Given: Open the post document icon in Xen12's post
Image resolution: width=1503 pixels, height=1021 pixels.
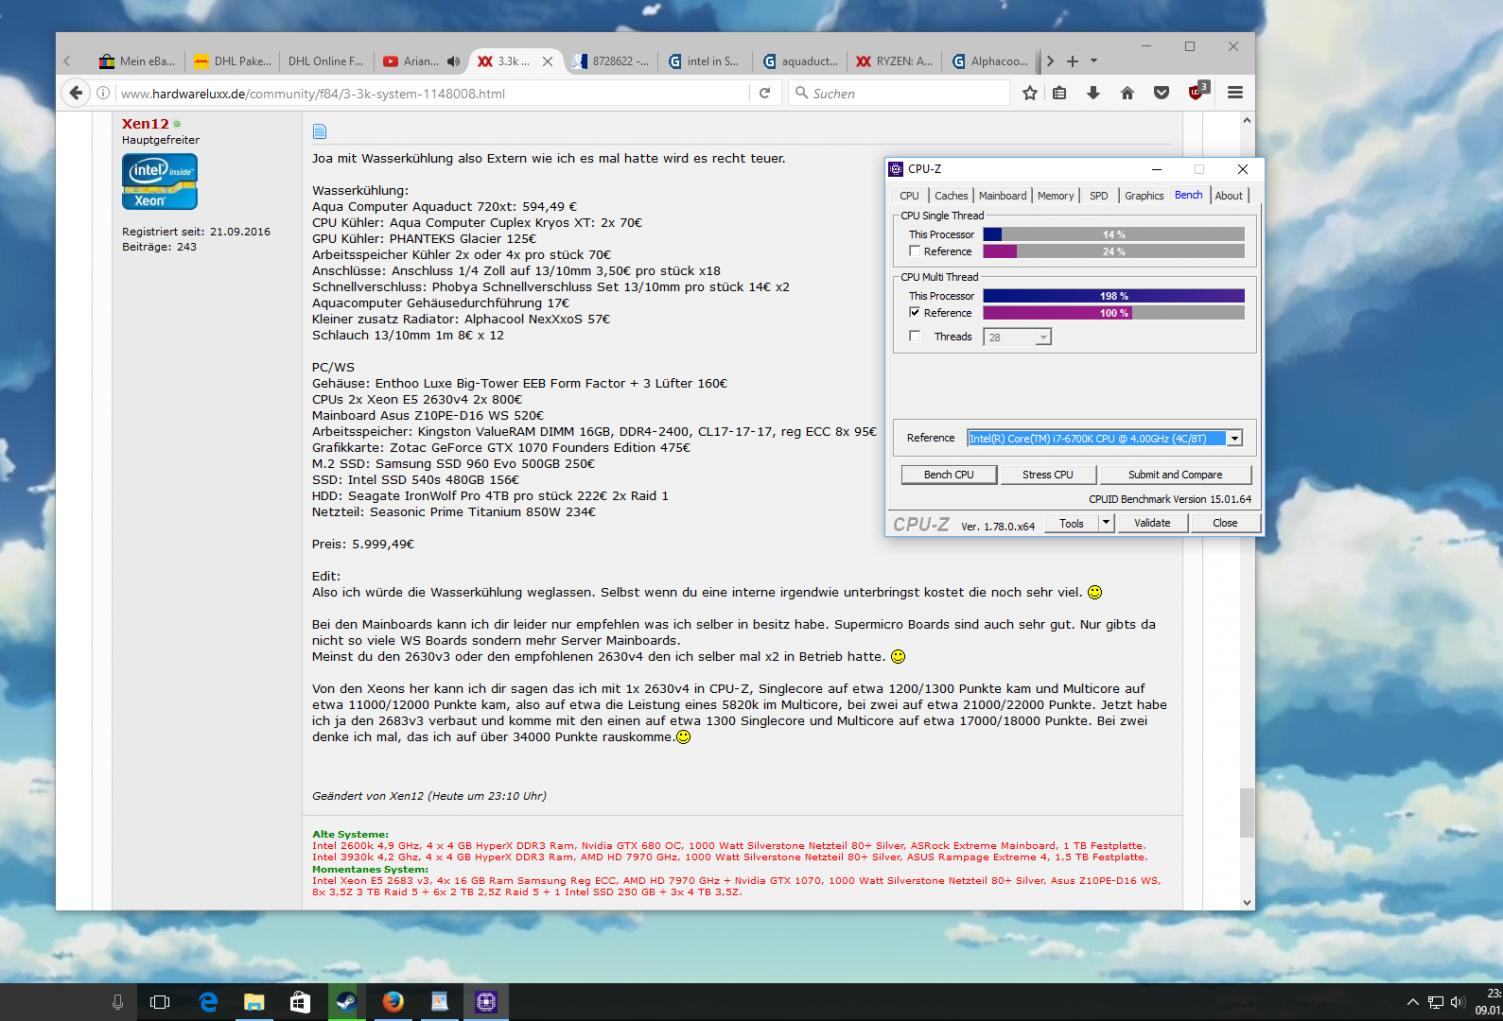Looking at the screenshot, I should pos(320,131).
